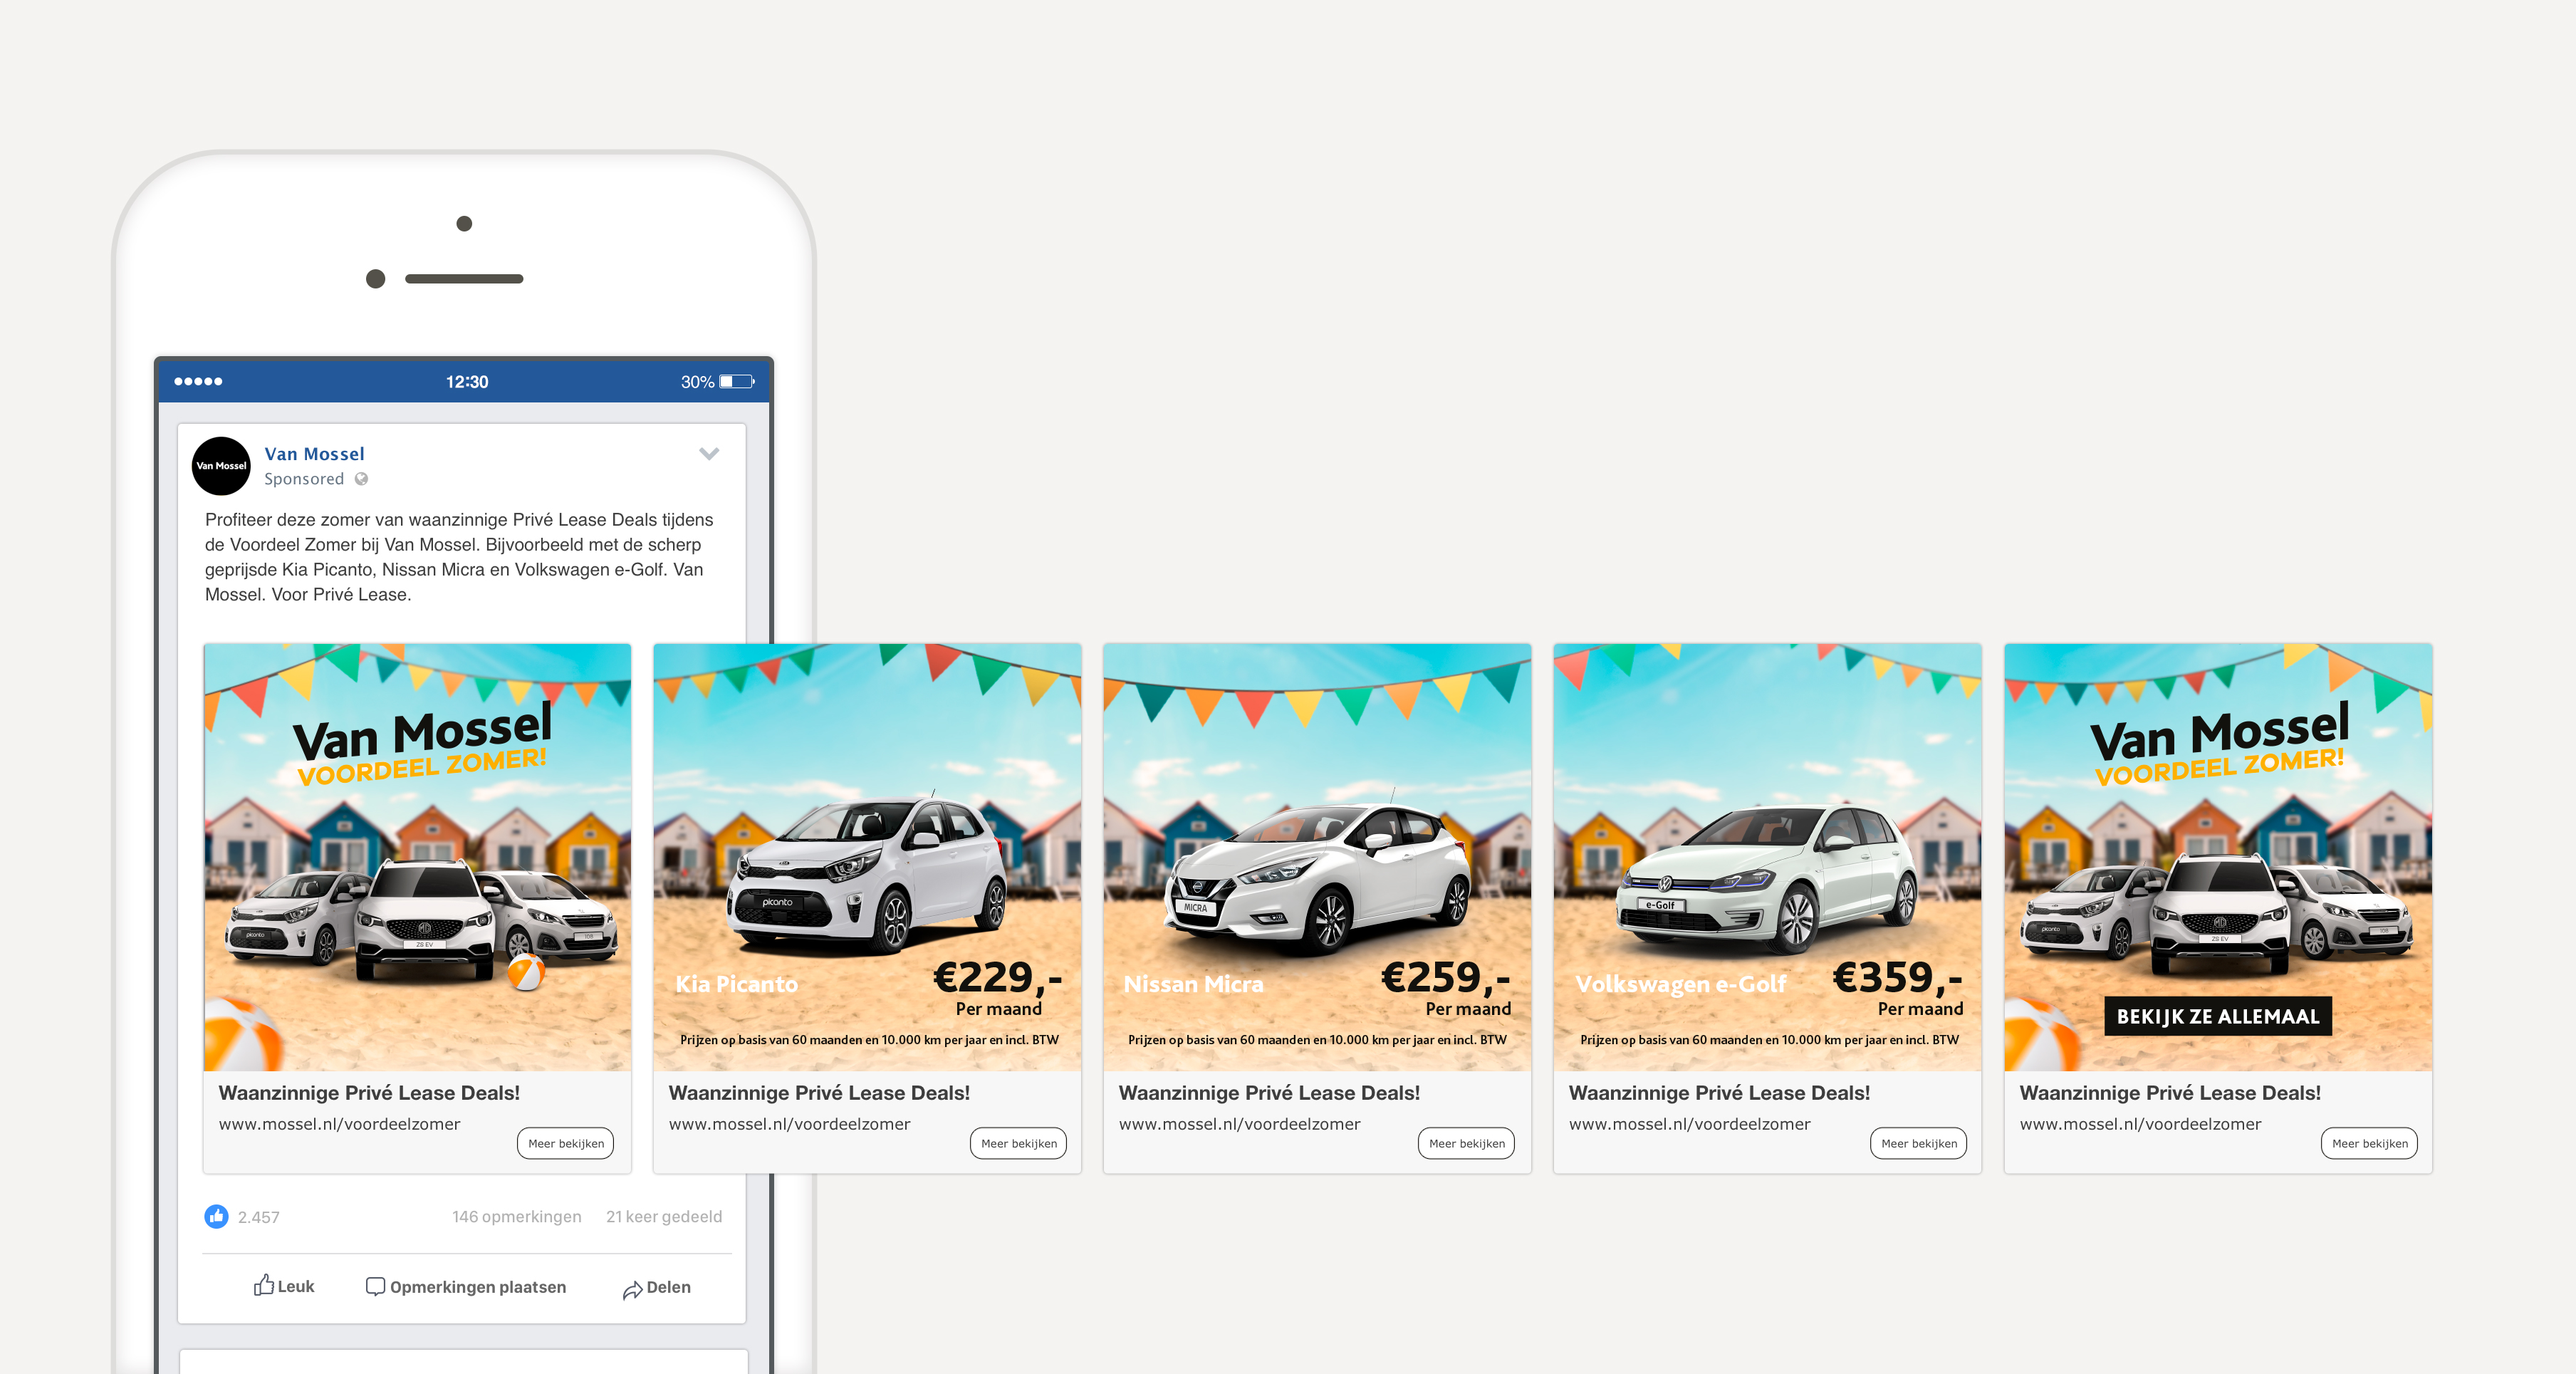Click the Kia Picanto label
This screenshot has height=1374, width=2576.
pyautogui.click(x=736, y=984)
